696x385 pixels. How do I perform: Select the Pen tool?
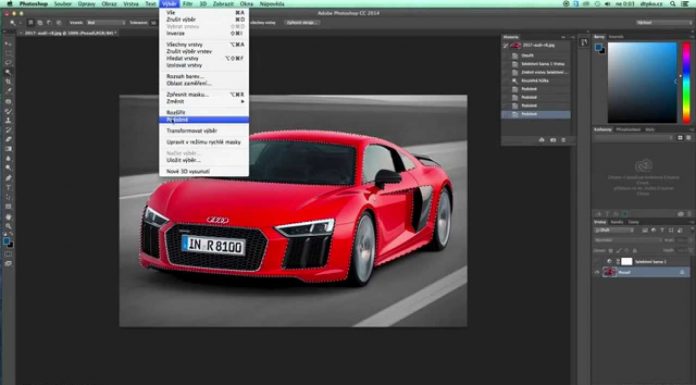(8, 178)
